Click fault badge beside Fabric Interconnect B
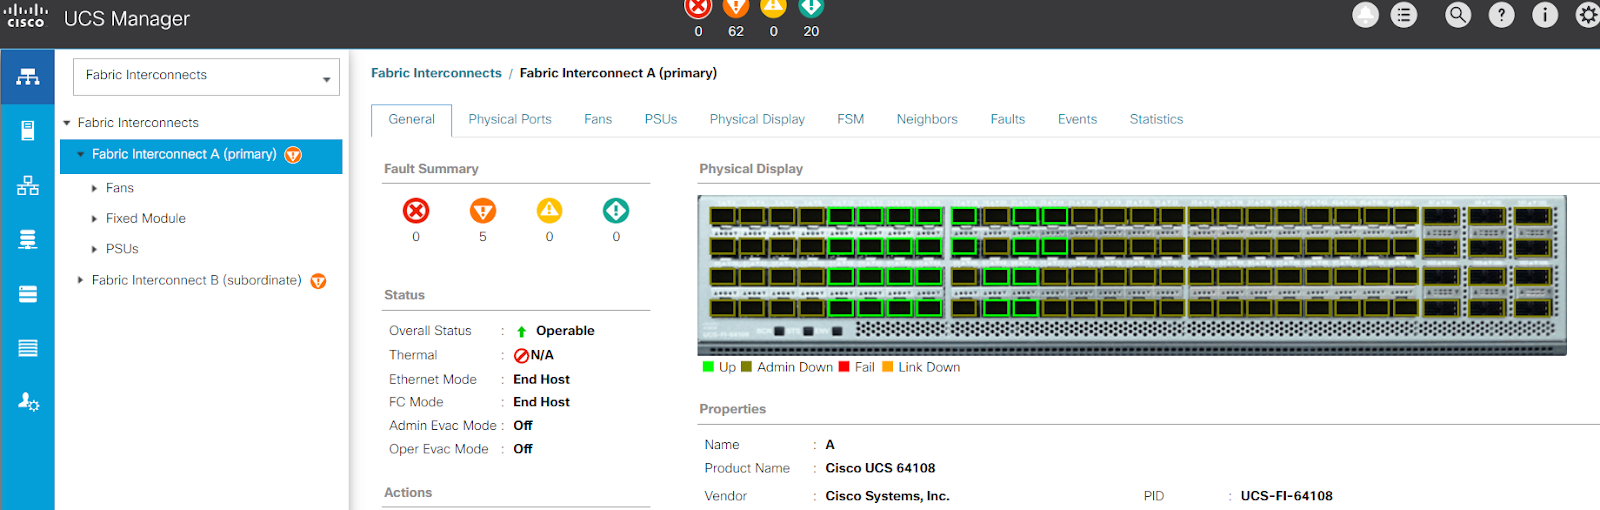The height and width of the screenshot is (510, 1600). click(x=318, y=281)
